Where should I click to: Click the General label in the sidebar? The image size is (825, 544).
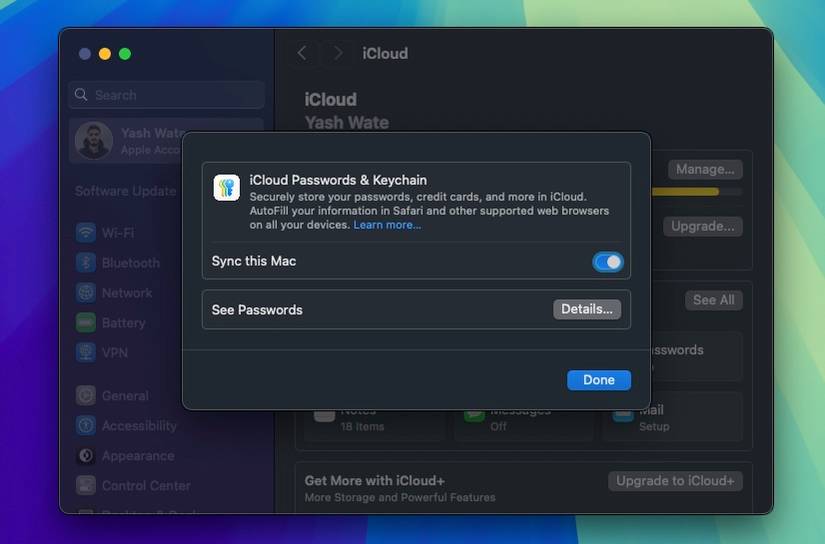(x=125, y=396)
